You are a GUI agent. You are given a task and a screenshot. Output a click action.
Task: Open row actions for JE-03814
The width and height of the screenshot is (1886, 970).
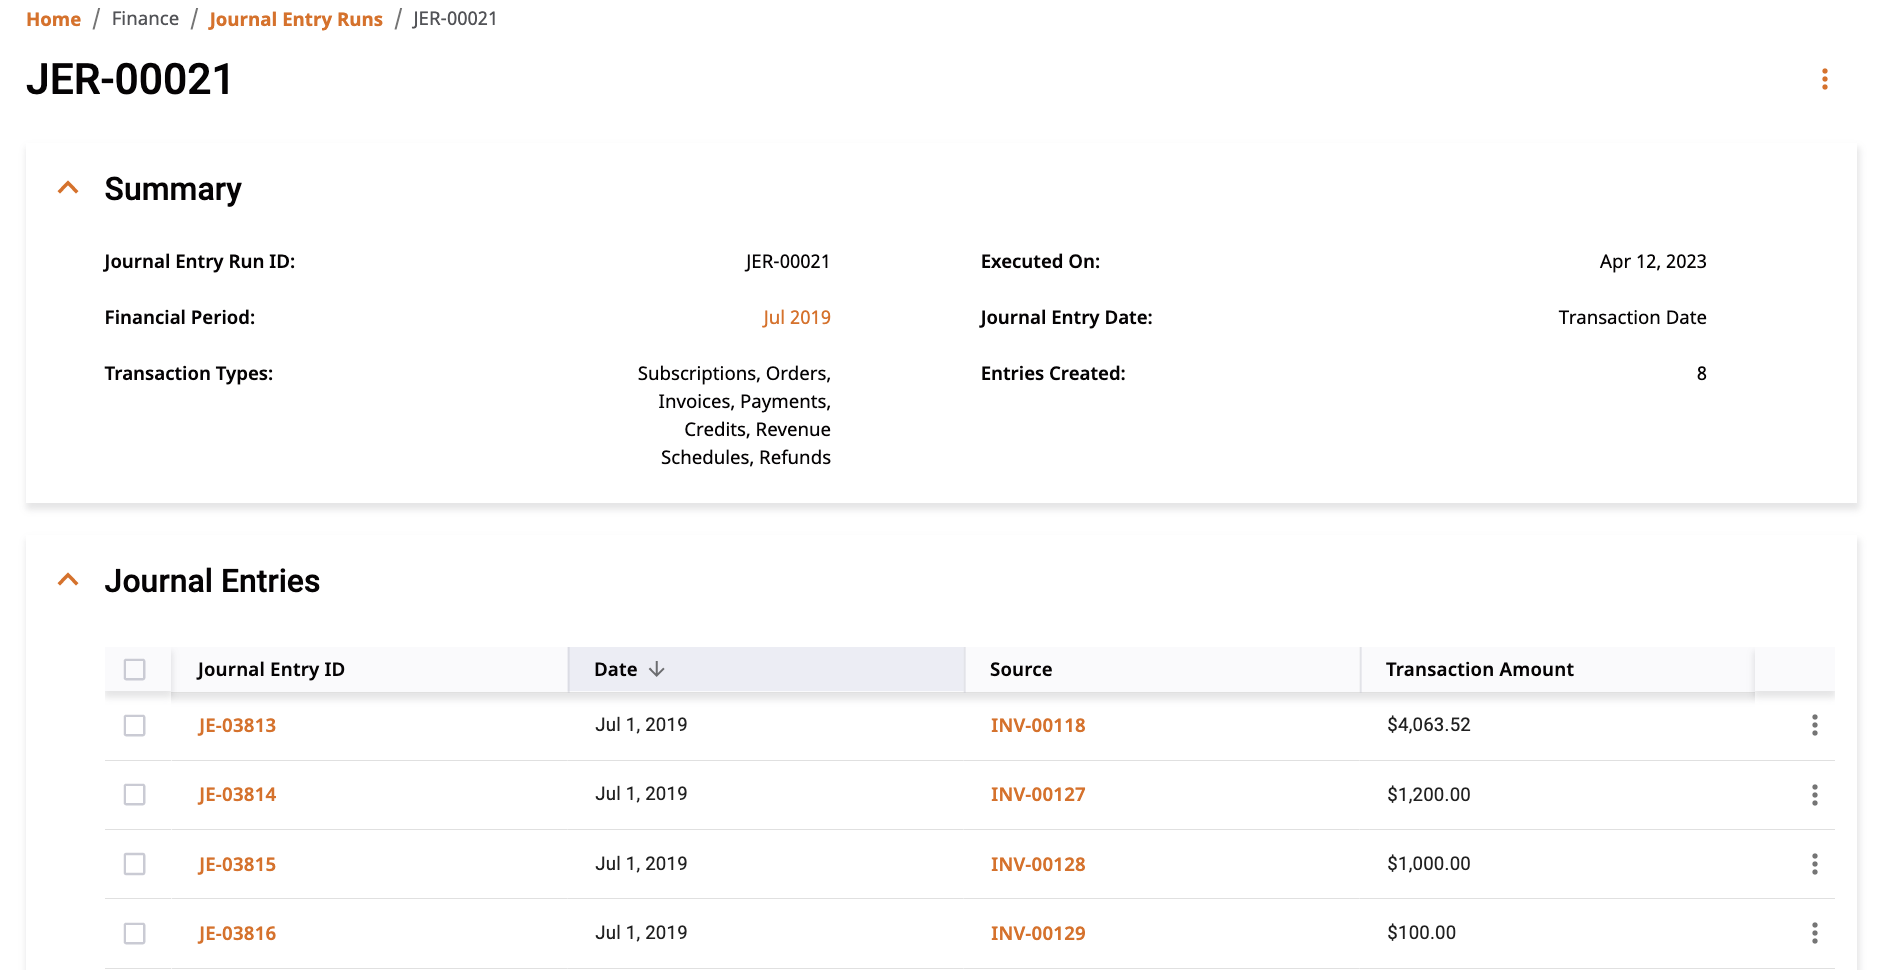point(1814,795)
